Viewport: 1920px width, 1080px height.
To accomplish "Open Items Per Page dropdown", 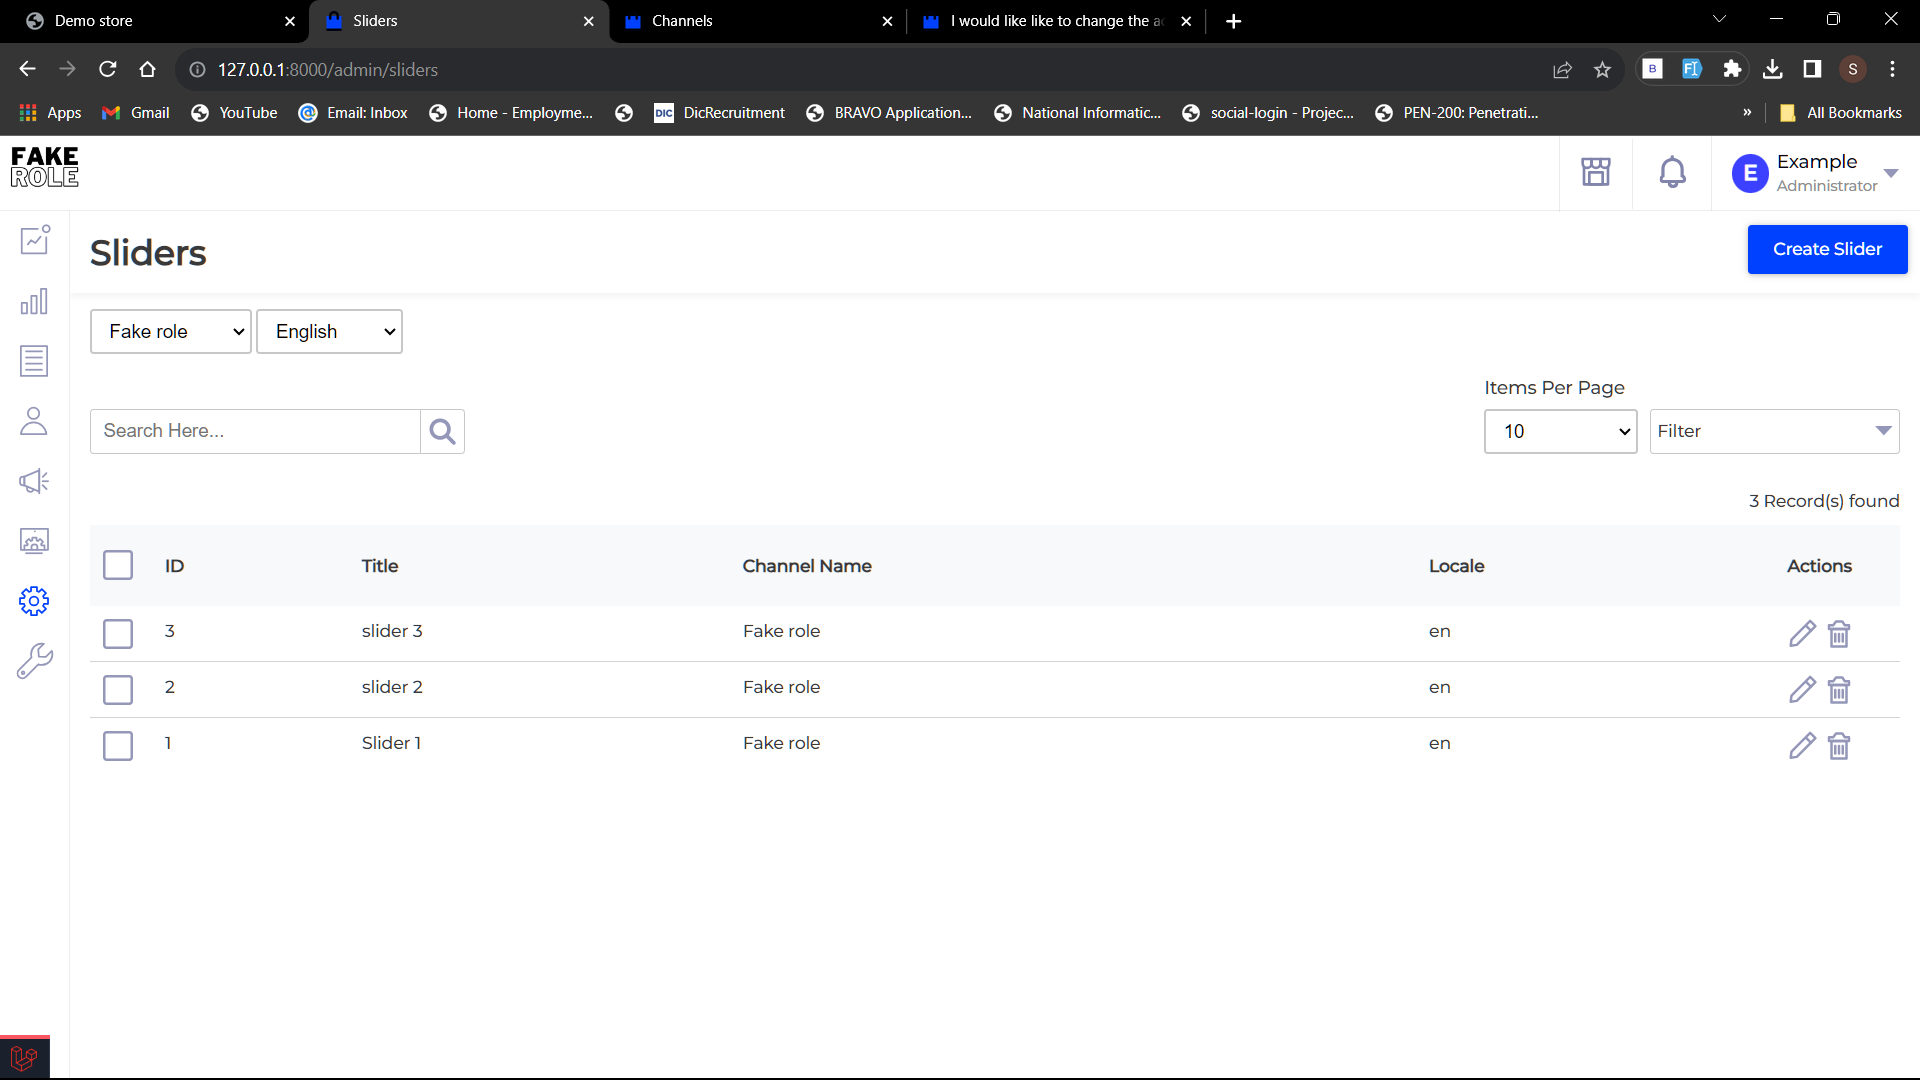I will tap(1560, 431).
